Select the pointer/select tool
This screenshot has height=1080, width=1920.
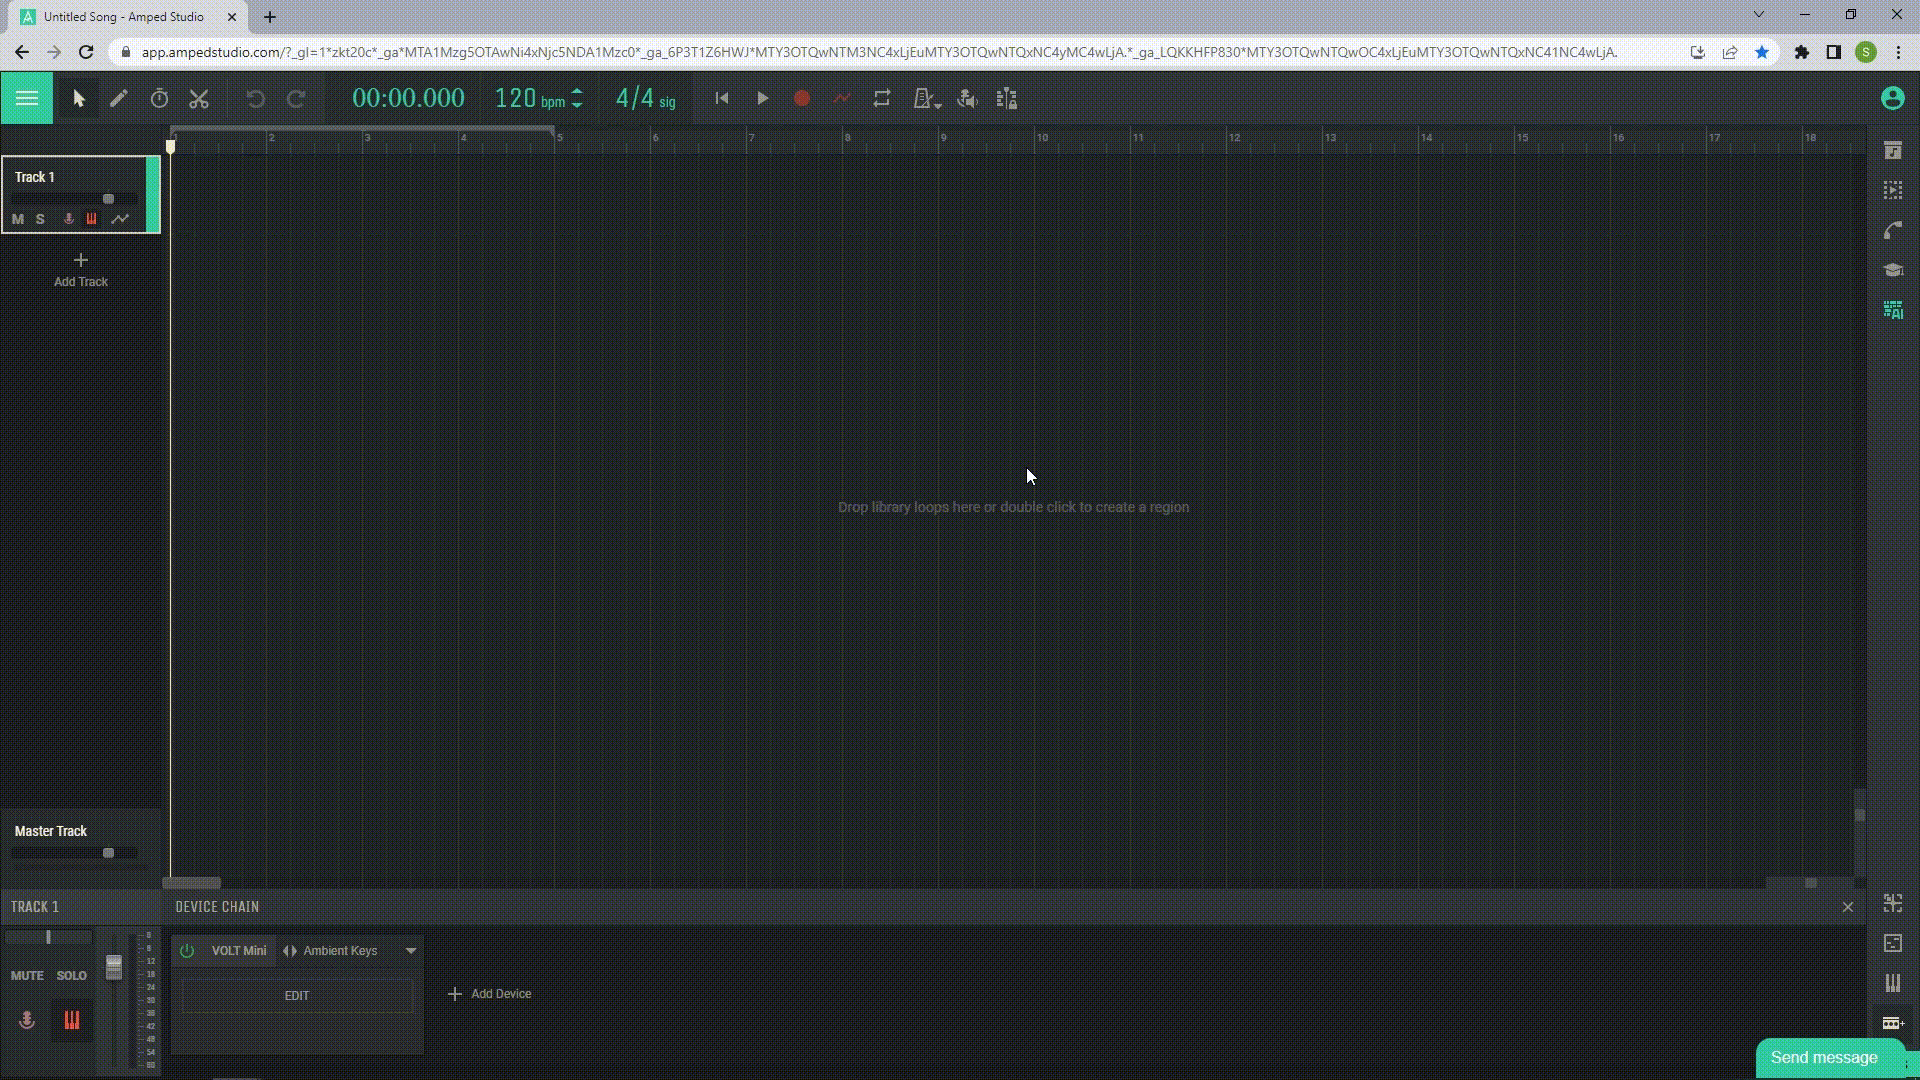[76, 98]
